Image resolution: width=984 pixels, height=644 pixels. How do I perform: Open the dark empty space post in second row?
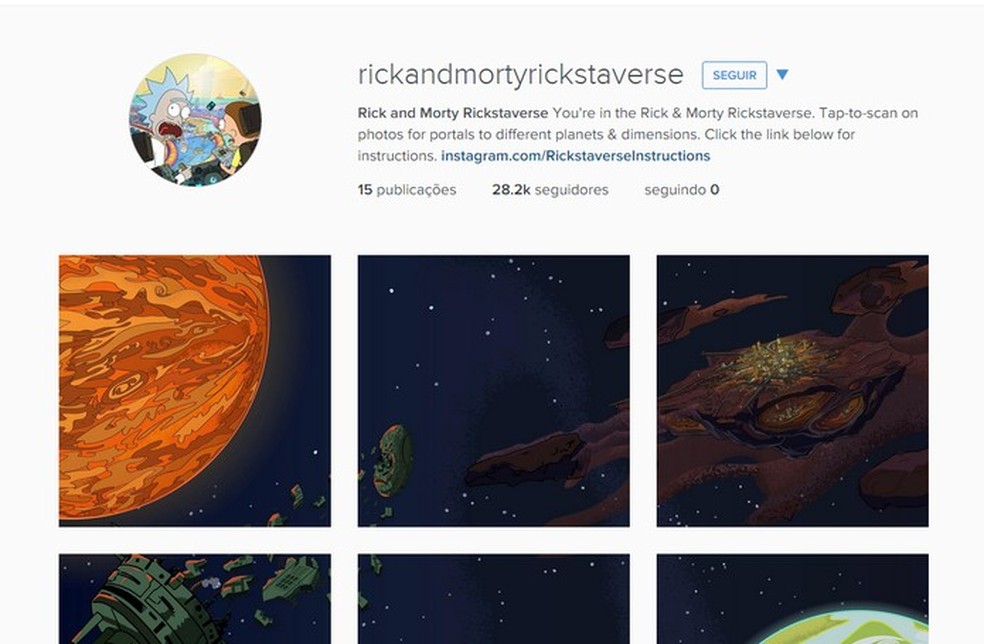pyautogui.click(x=493, y=599)
